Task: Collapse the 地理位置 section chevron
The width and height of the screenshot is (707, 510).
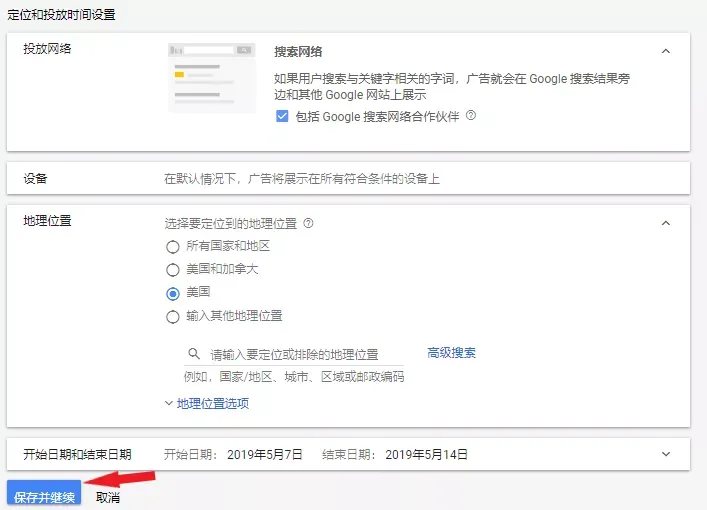Action: [x=666, y=223]
